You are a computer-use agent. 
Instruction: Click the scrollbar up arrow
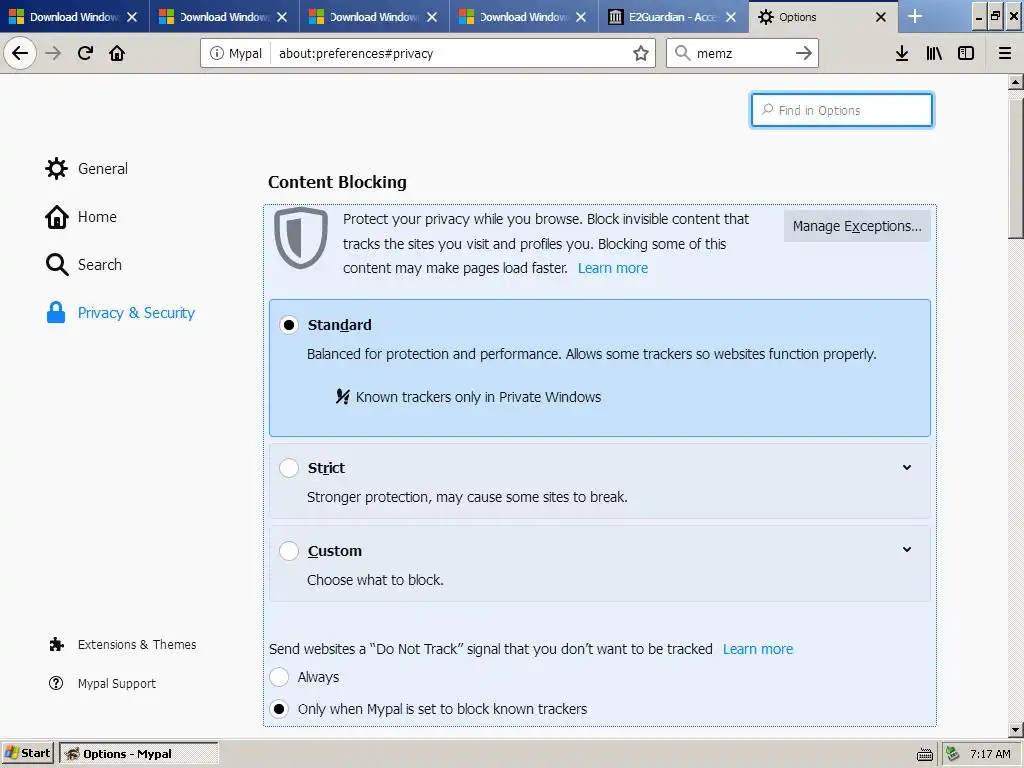coord(1016,82)
